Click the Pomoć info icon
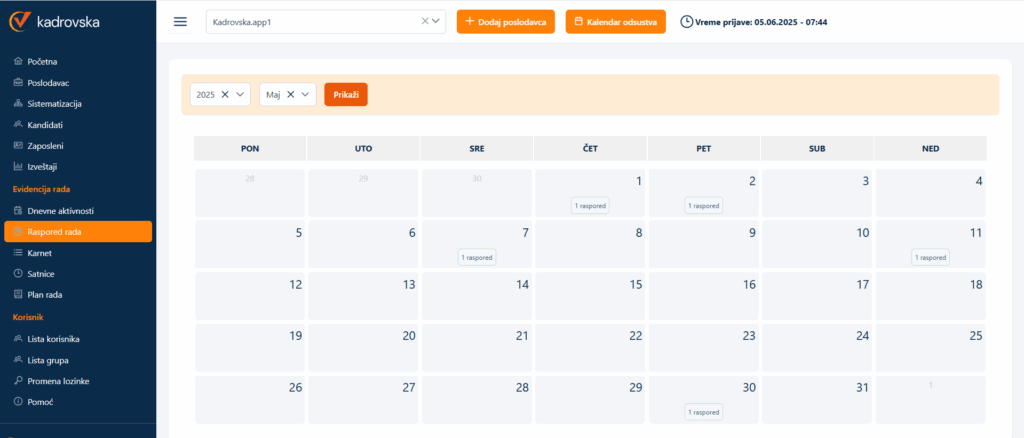This screenshot has height=438, width=1024. (x=18, y=402)
